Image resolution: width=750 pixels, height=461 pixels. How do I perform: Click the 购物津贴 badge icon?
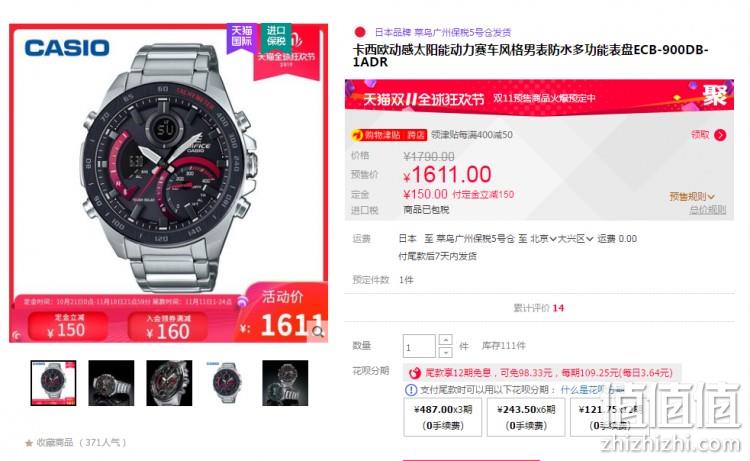[357, 135]
